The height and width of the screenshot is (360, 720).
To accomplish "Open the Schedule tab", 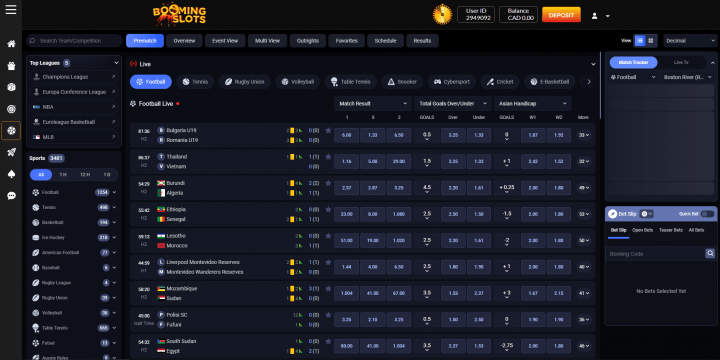I will click(x=385, y=41).
